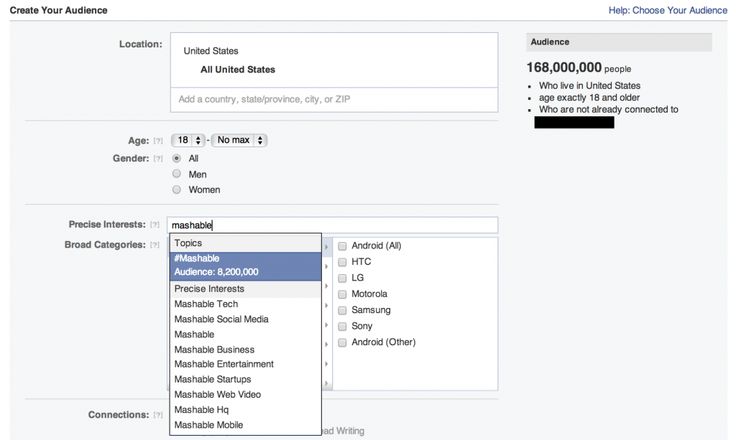This screenshot has height=440, width=736.
Task: Click the help icon next to Age
Action: [x=158, y=141]
